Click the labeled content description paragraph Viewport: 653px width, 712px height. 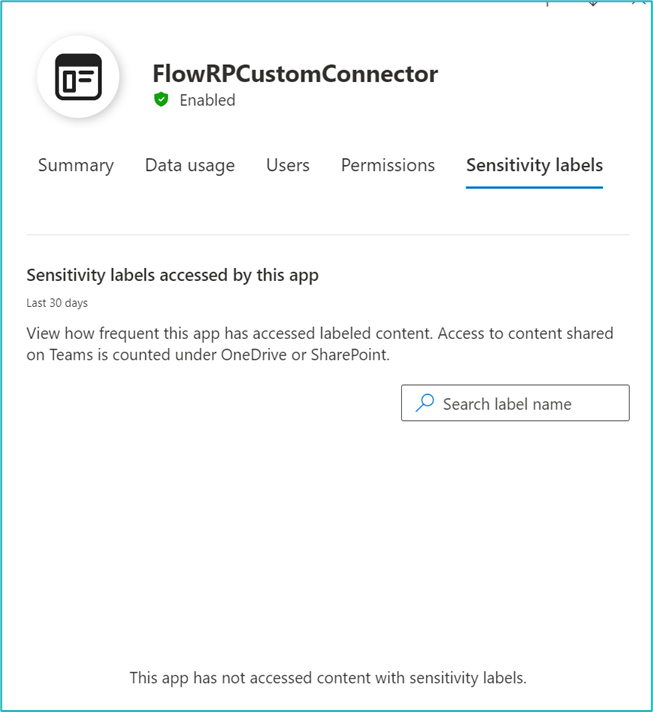pos(320,343)
